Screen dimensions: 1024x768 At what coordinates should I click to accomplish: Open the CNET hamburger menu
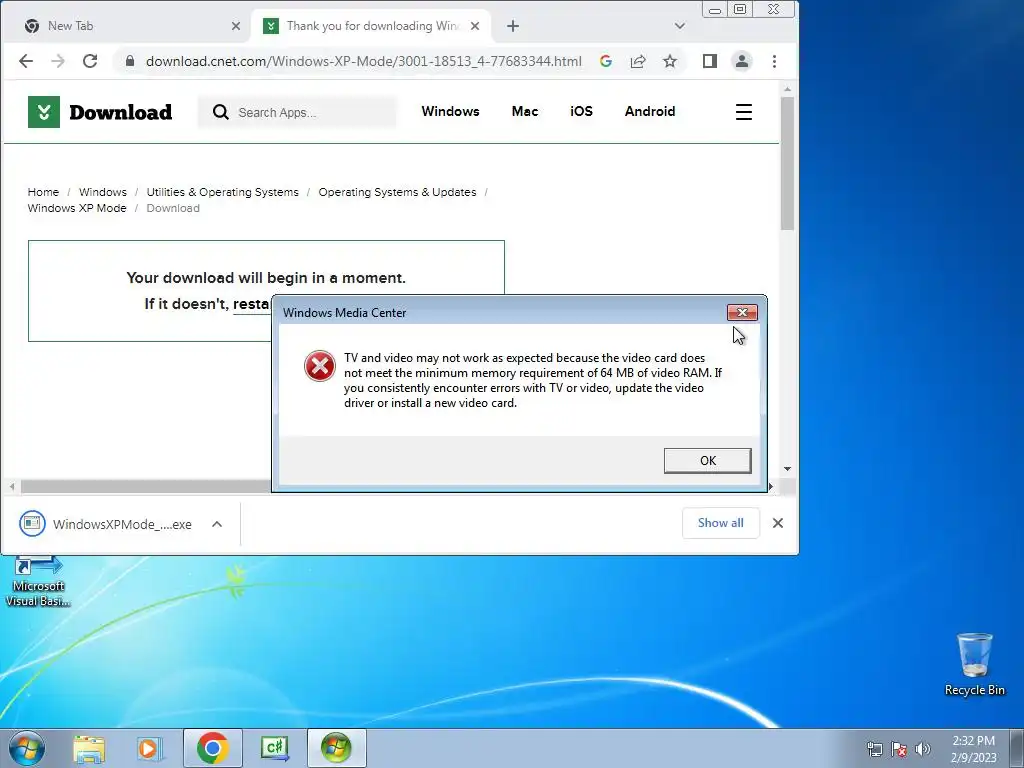tap(743, 112)
